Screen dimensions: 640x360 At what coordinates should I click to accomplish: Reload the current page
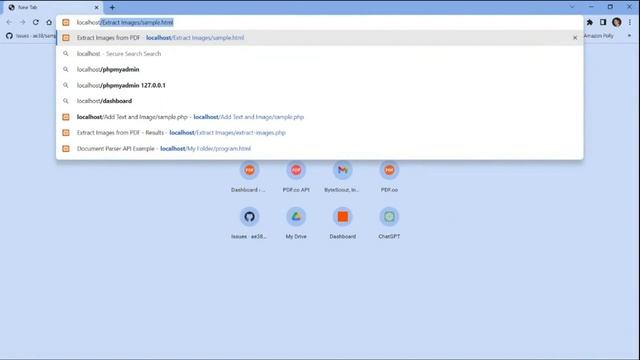[36, 22]
